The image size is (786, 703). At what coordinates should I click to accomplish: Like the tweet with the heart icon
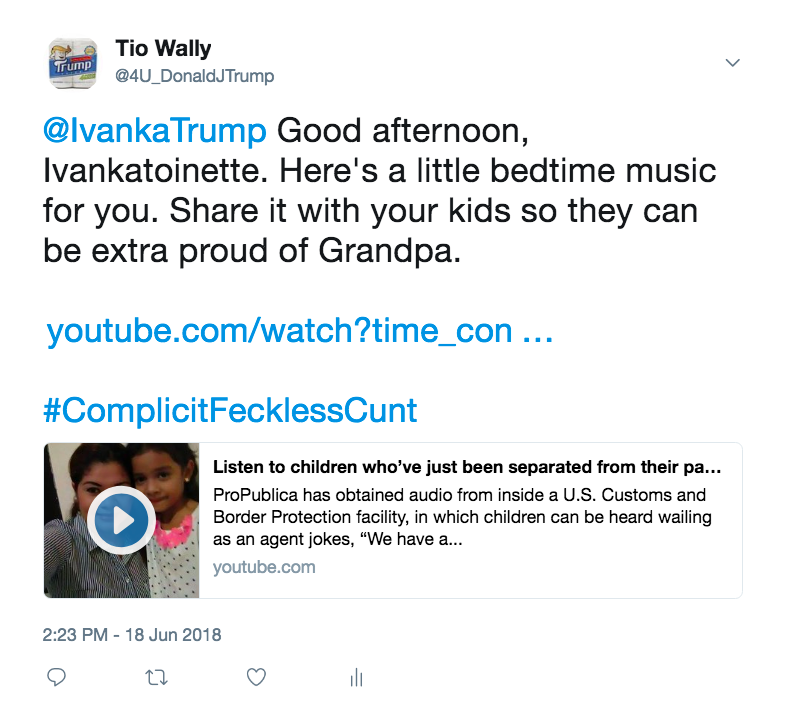[x=256, y=677]
